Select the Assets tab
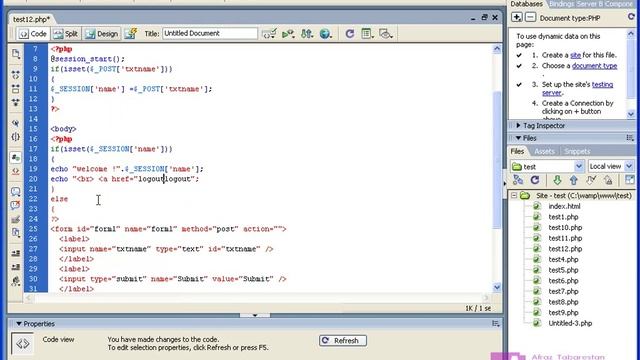Screen dimensions: 640x360 point(544,151)
